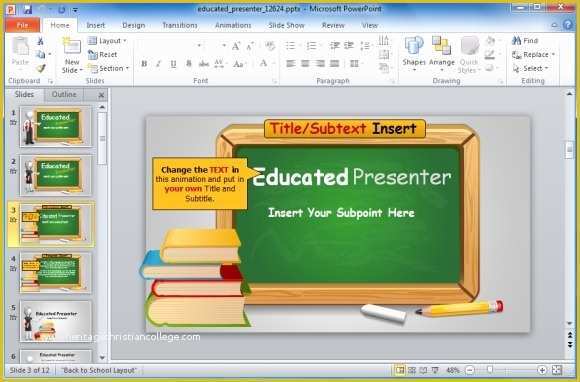The width and height of the screenshot is (580, 382).
Task: Toggle text Shadow formatting
Action: pyautogui.click(x=189, y=64)
